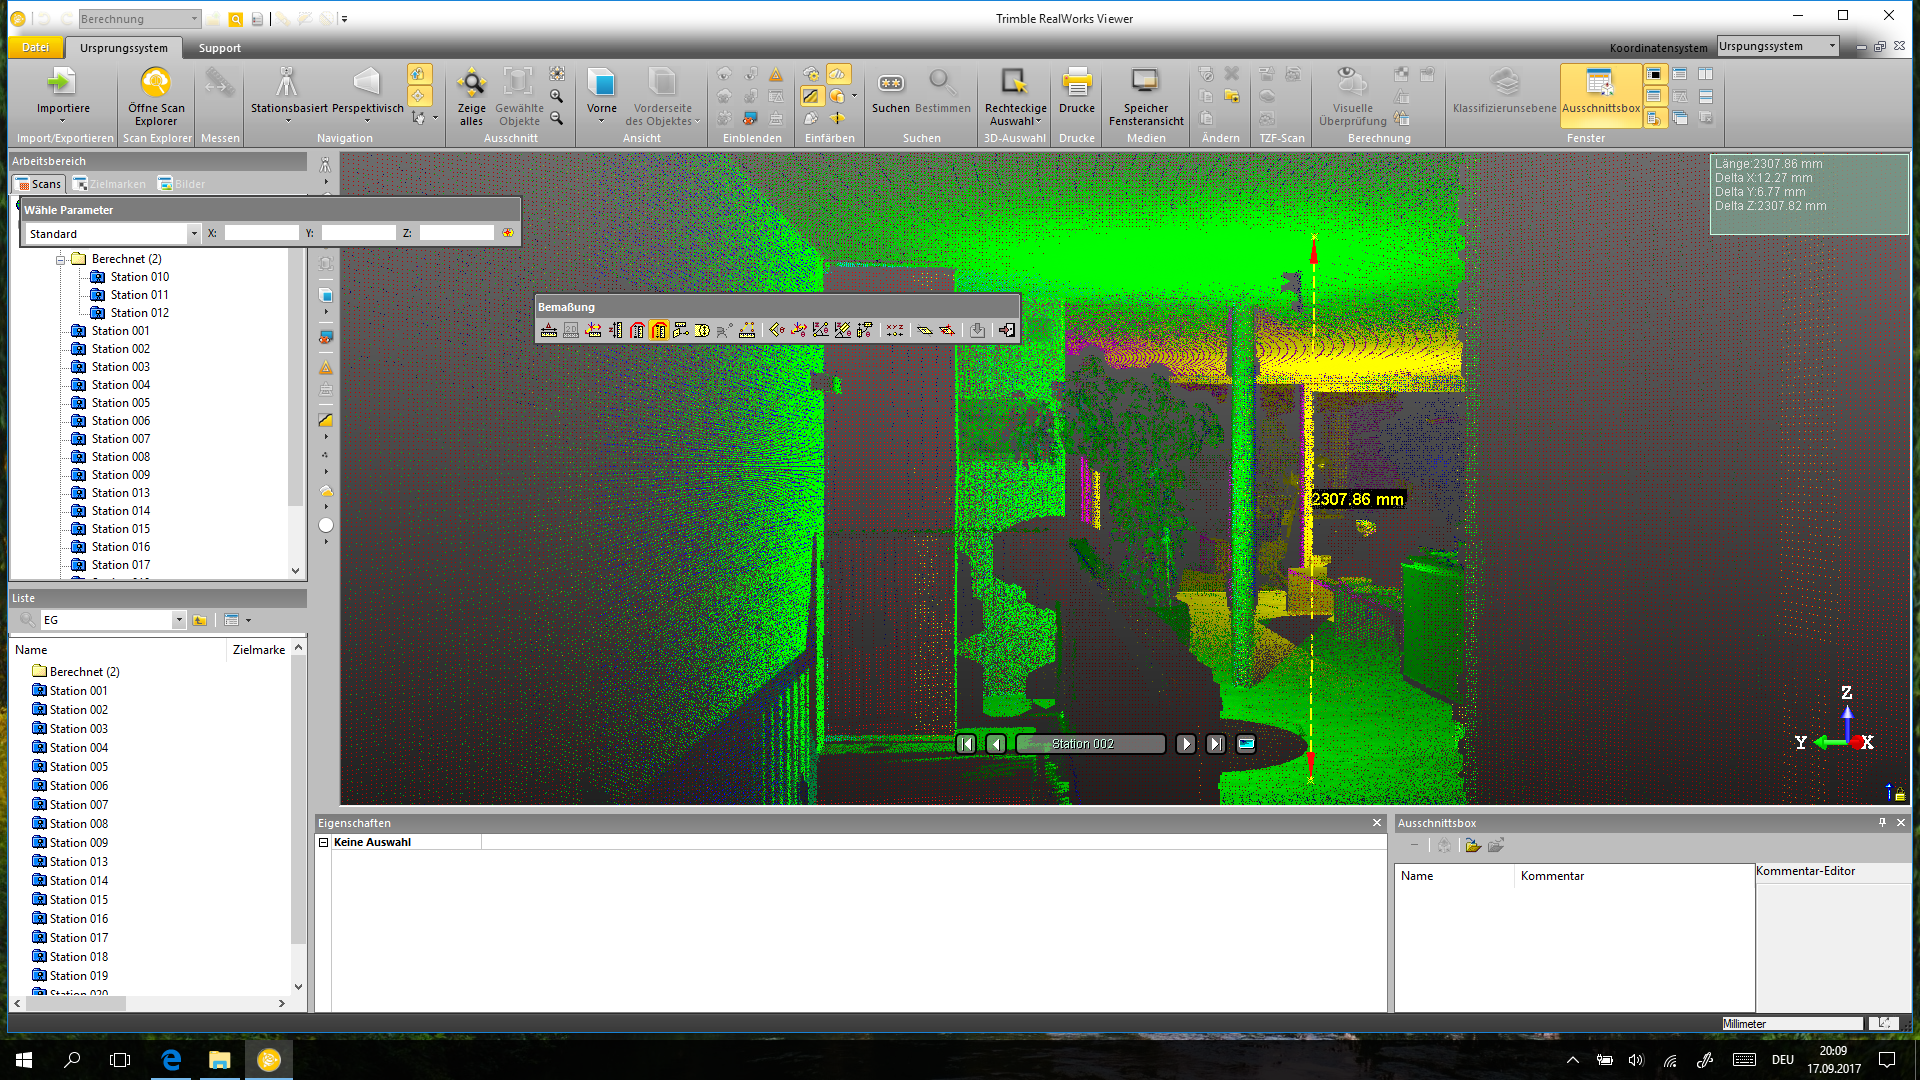Select the vertical distance measurement tool
Image resolution: width=1920 pixels, height=1080 pixels.
pyautogui.click(x=616, y=330)
